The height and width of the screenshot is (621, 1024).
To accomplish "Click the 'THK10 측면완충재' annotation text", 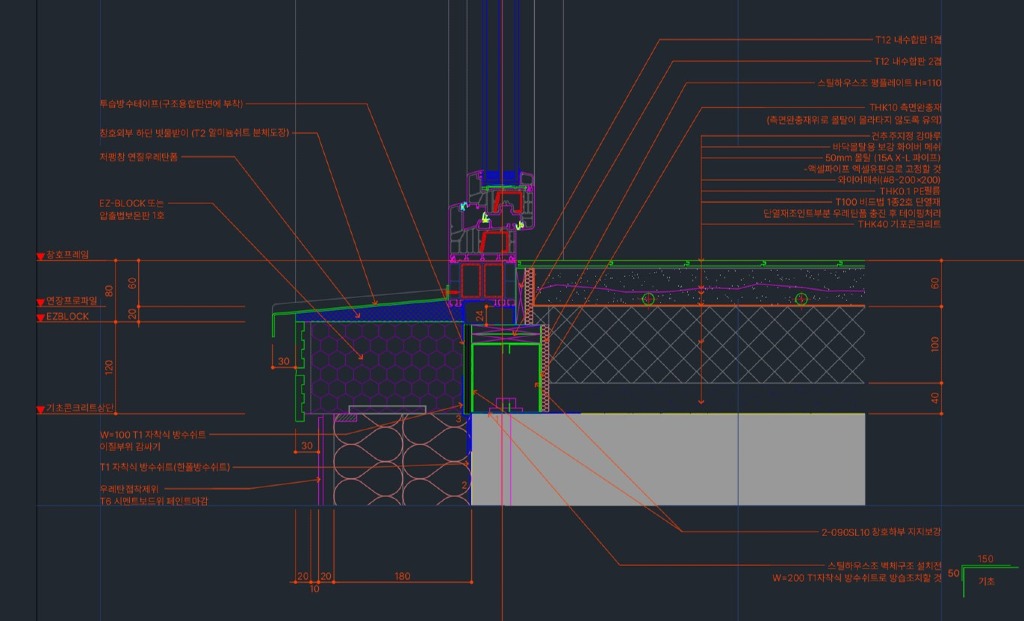I will pos(905,106).
